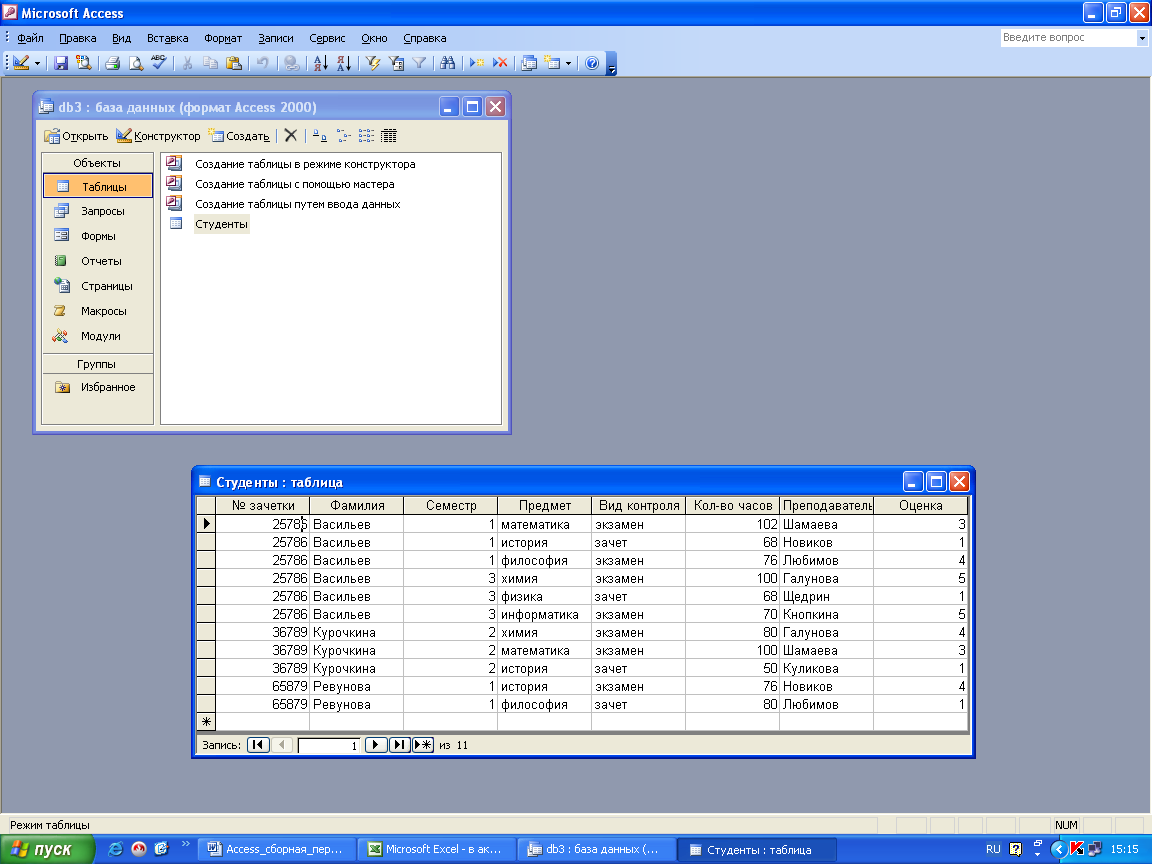Open the пуск Start button
This screenshot has width=1152, height=864.
tap(47, 849)
